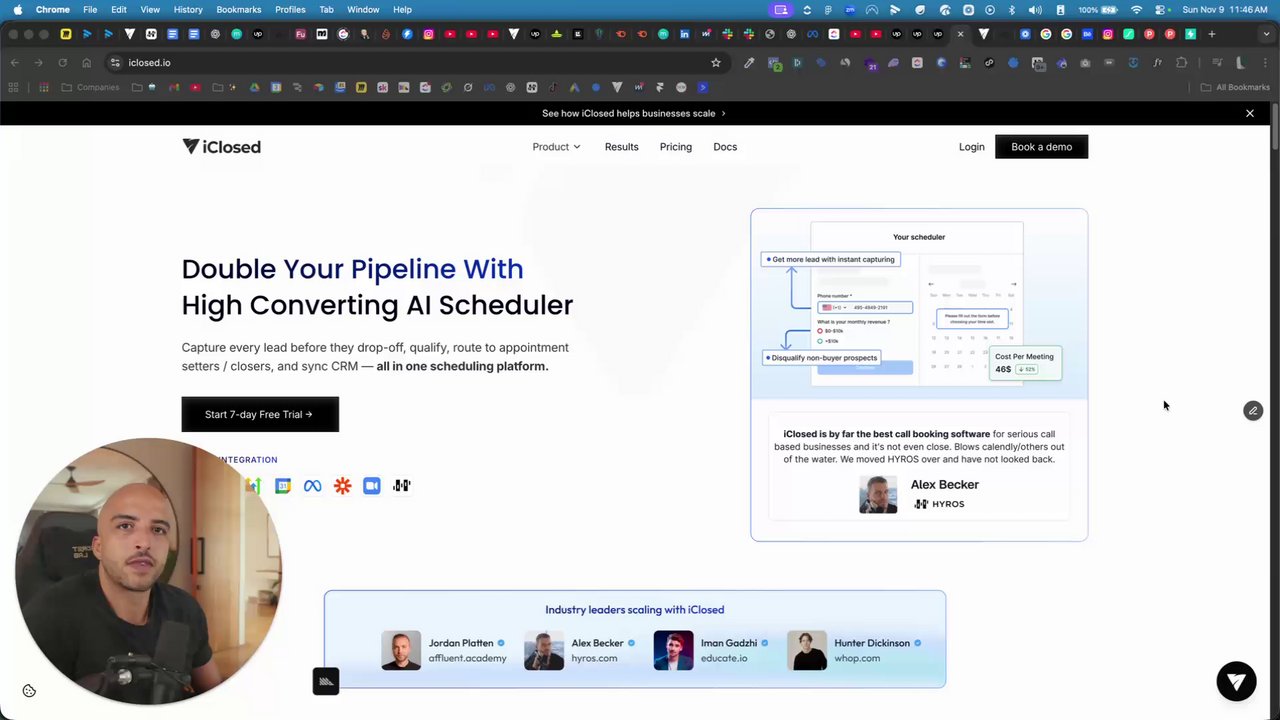Click the Meta integration icon
1280x720 pixels.
click(x=313, y=486)
